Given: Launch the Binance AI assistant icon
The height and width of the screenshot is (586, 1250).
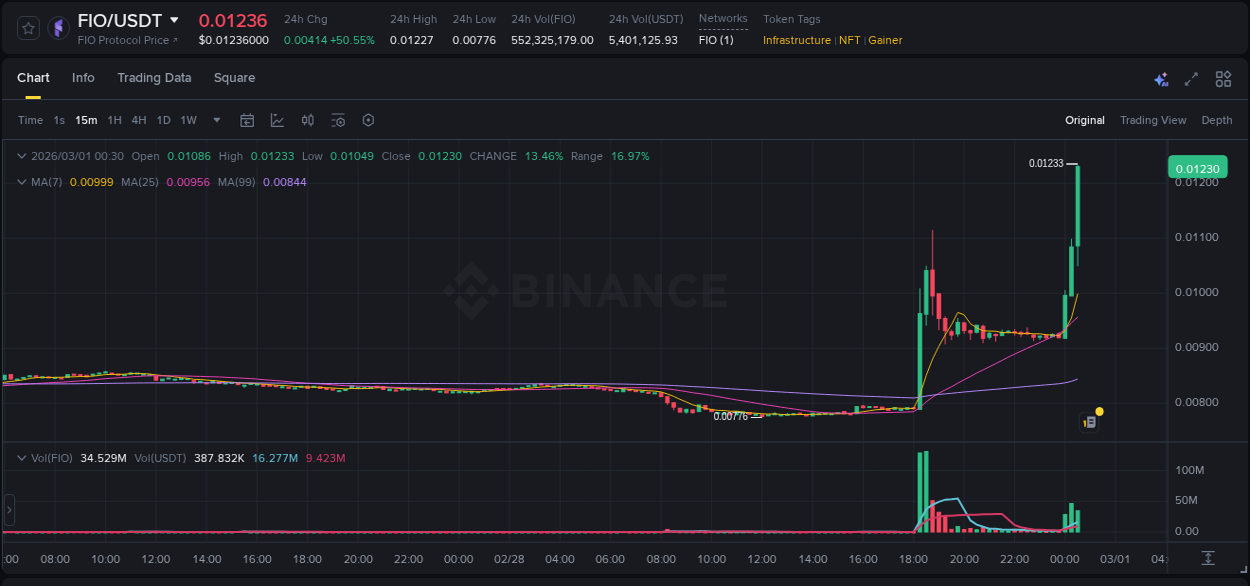Looking at the screenshot, I should [x=1160, y=78].
